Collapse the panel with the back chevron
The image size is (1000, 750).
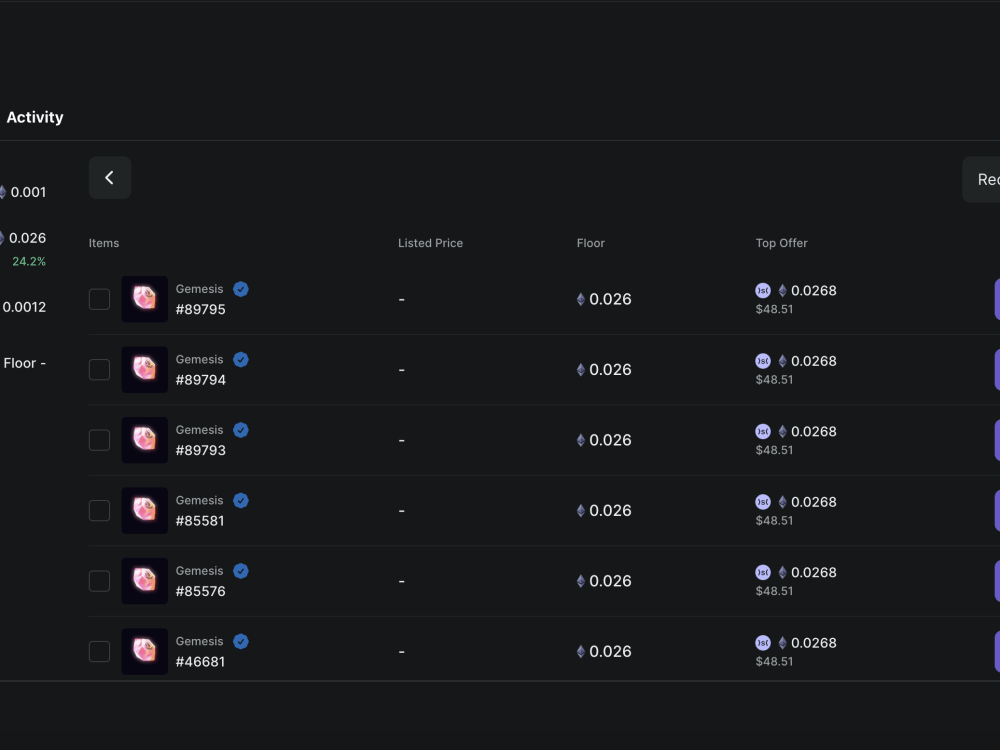point(109,177)
